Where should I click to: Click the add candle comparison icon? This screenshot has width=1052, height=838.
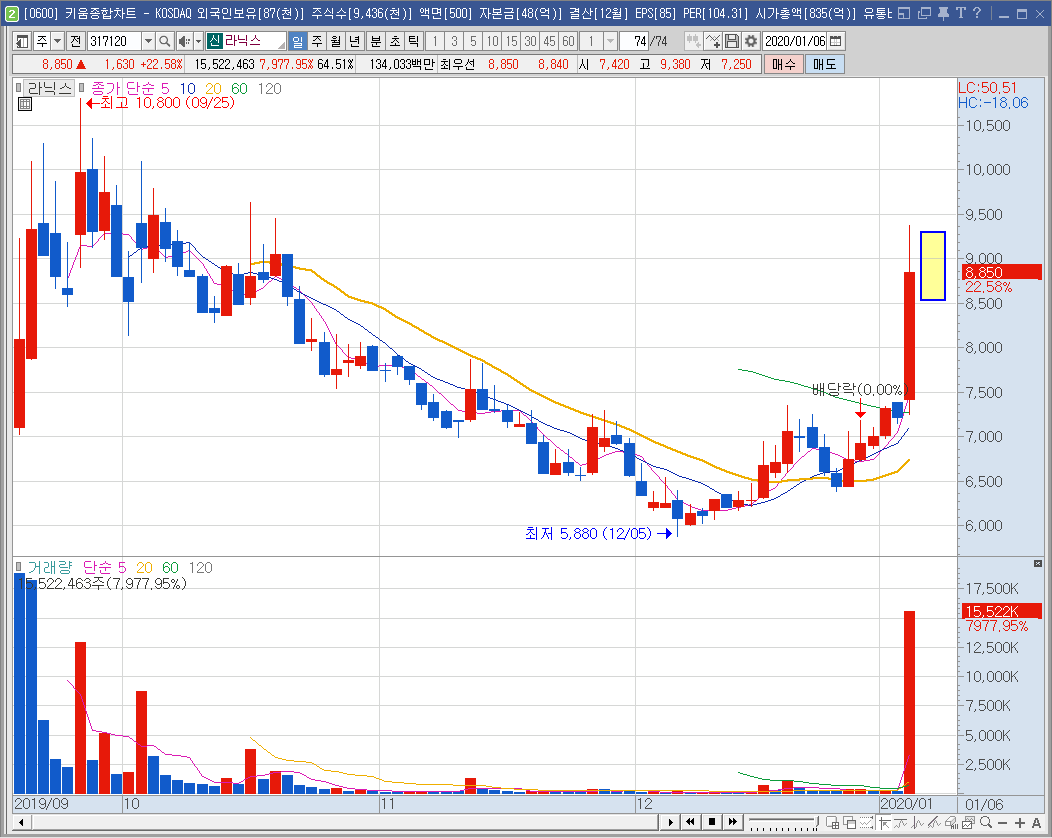tap(693, 42)
